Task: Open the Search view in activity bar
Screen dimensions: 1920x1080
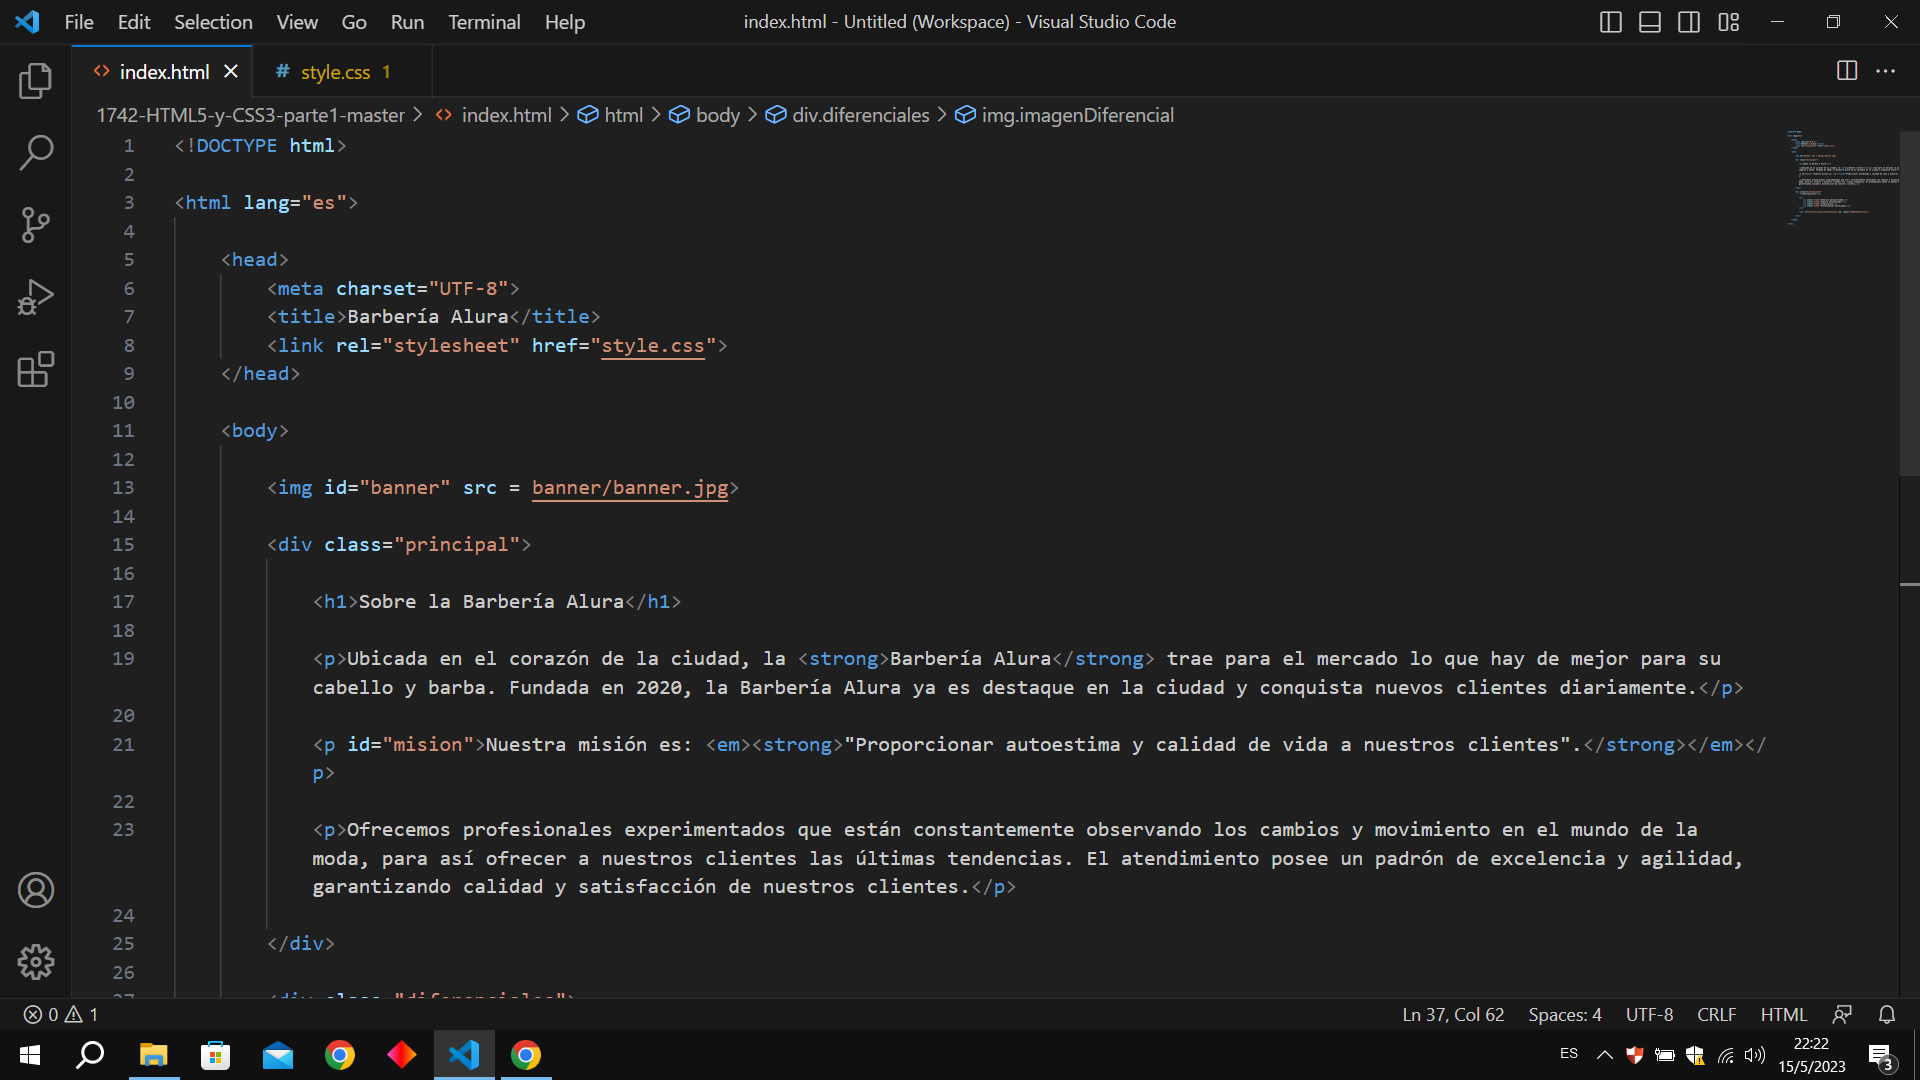Action: [36, 153]
